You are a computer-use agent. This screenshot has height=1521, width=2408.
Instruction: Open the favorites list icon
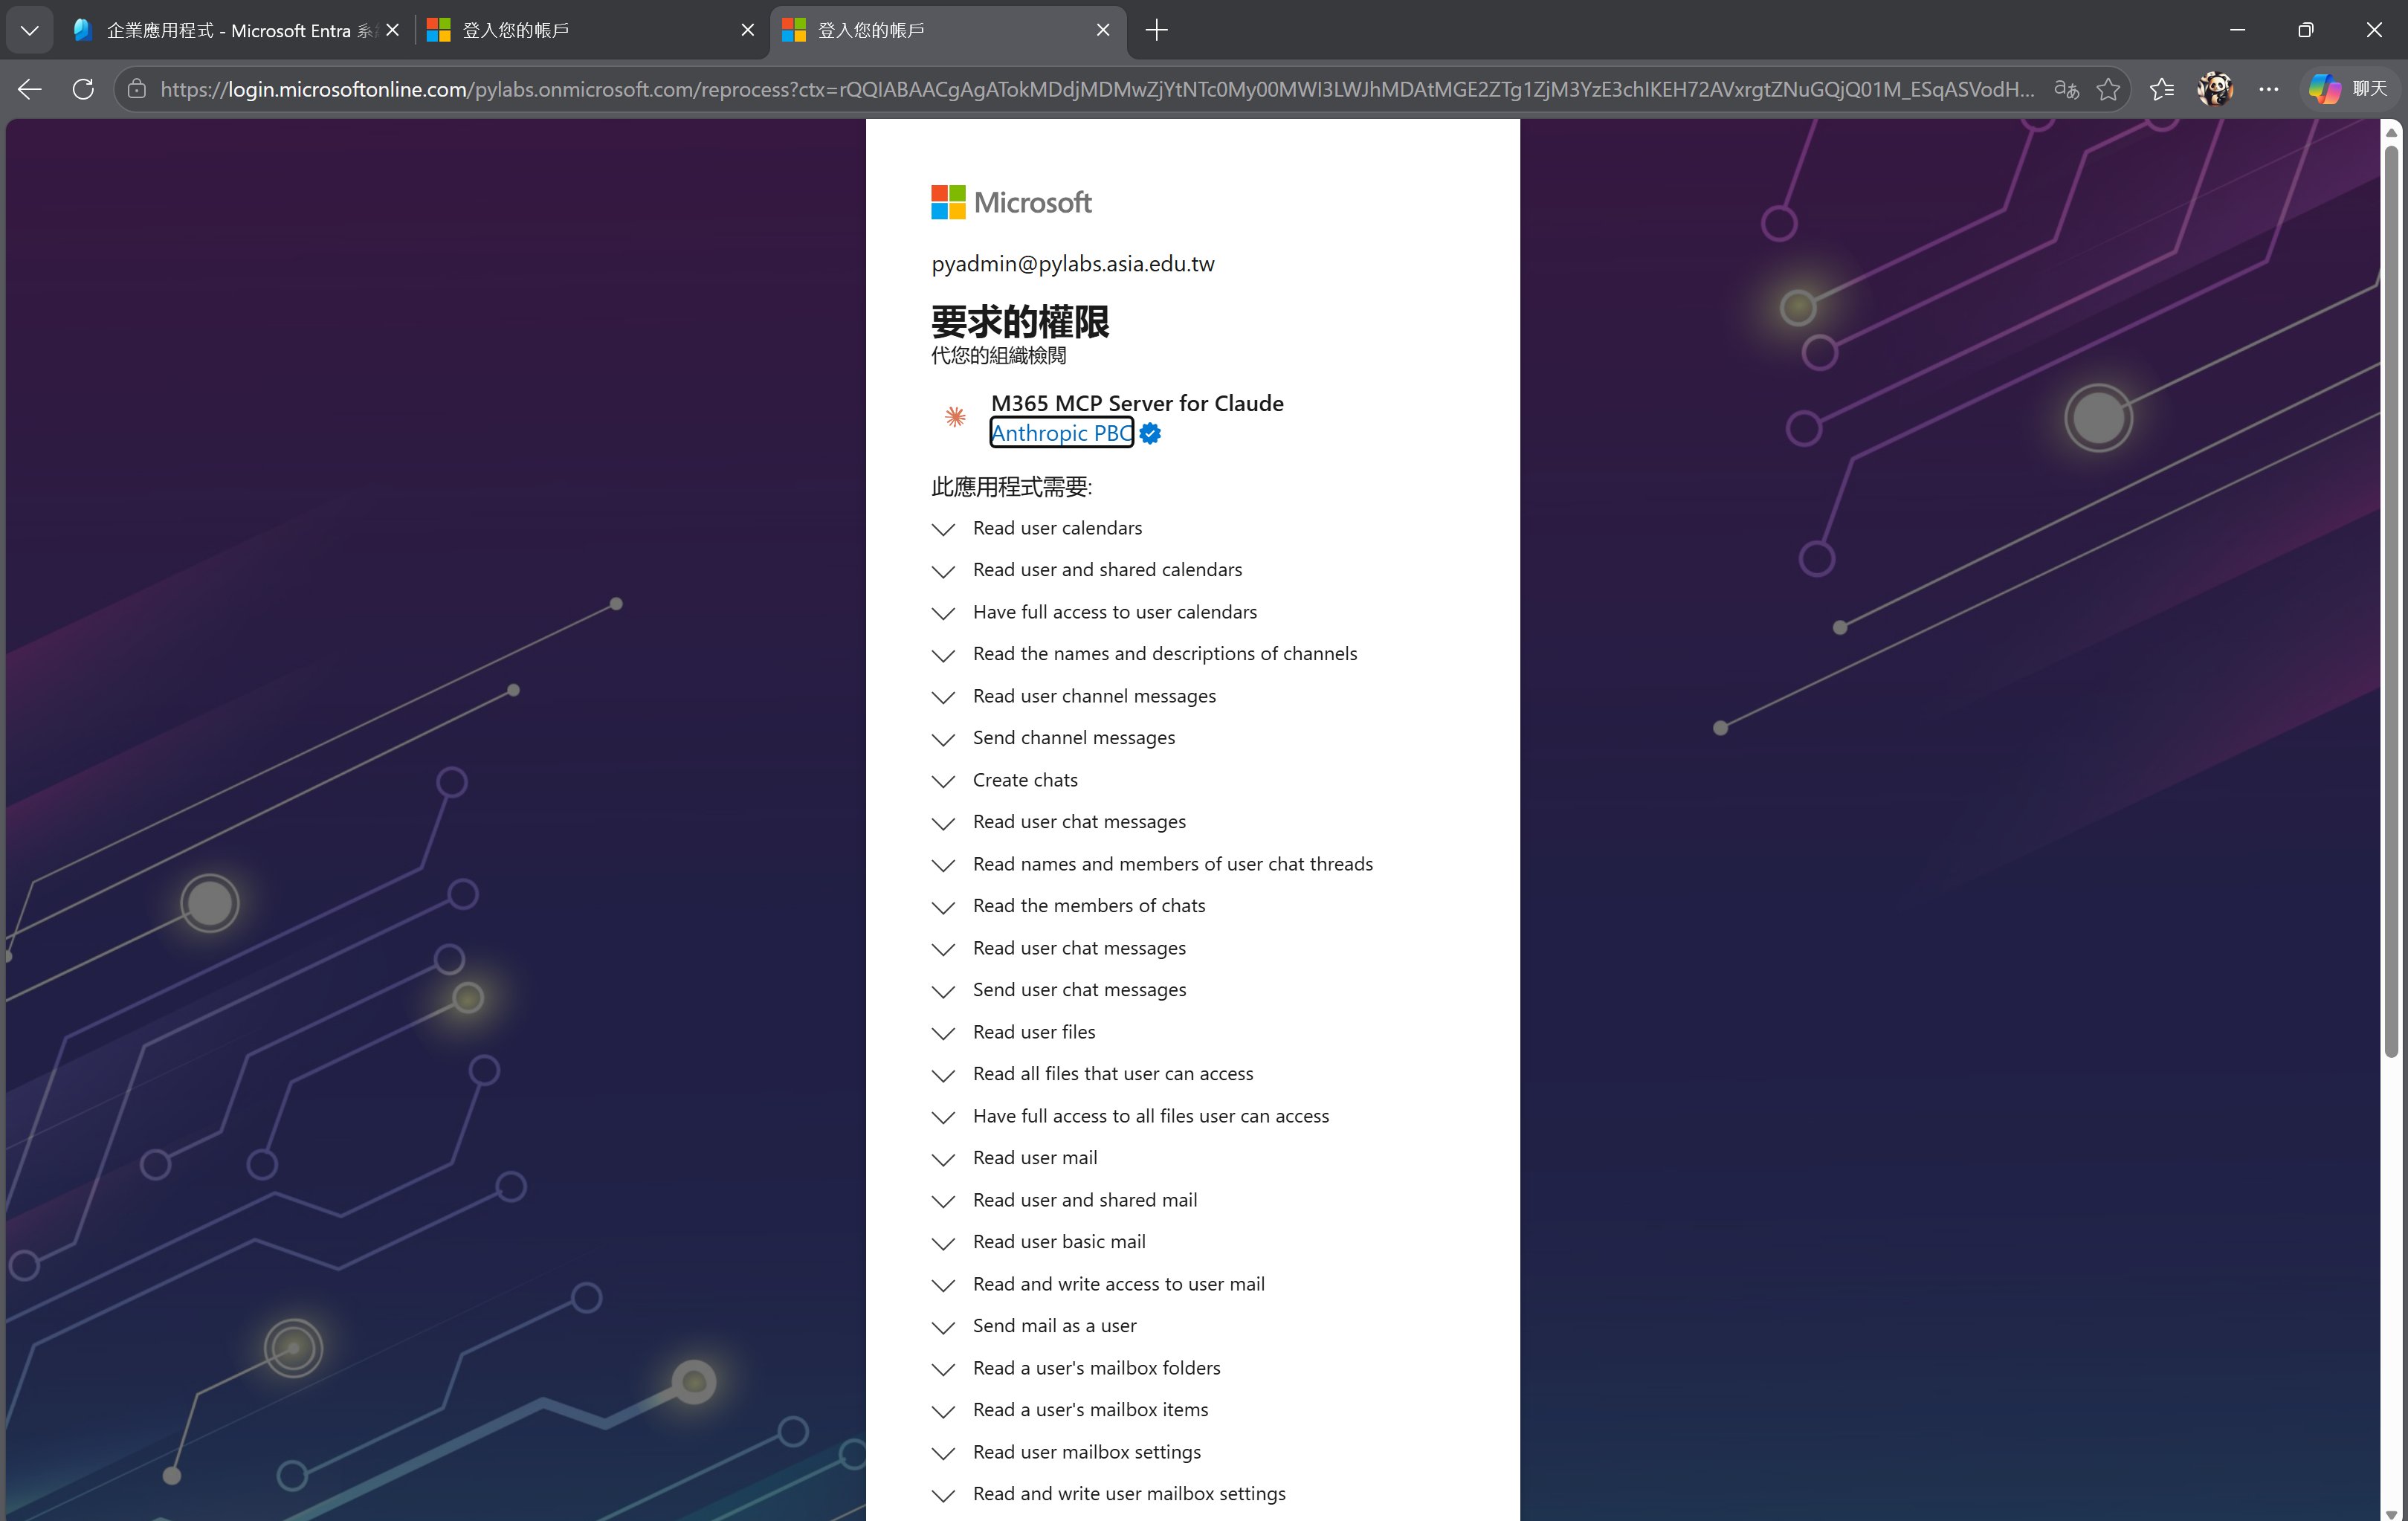2162,89
